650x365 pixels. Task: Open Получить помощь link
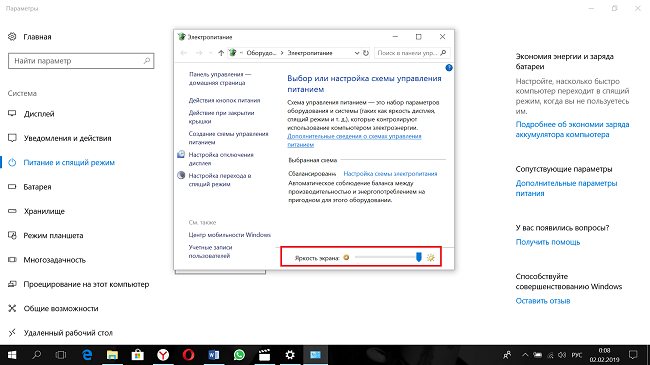coord(548,242)
